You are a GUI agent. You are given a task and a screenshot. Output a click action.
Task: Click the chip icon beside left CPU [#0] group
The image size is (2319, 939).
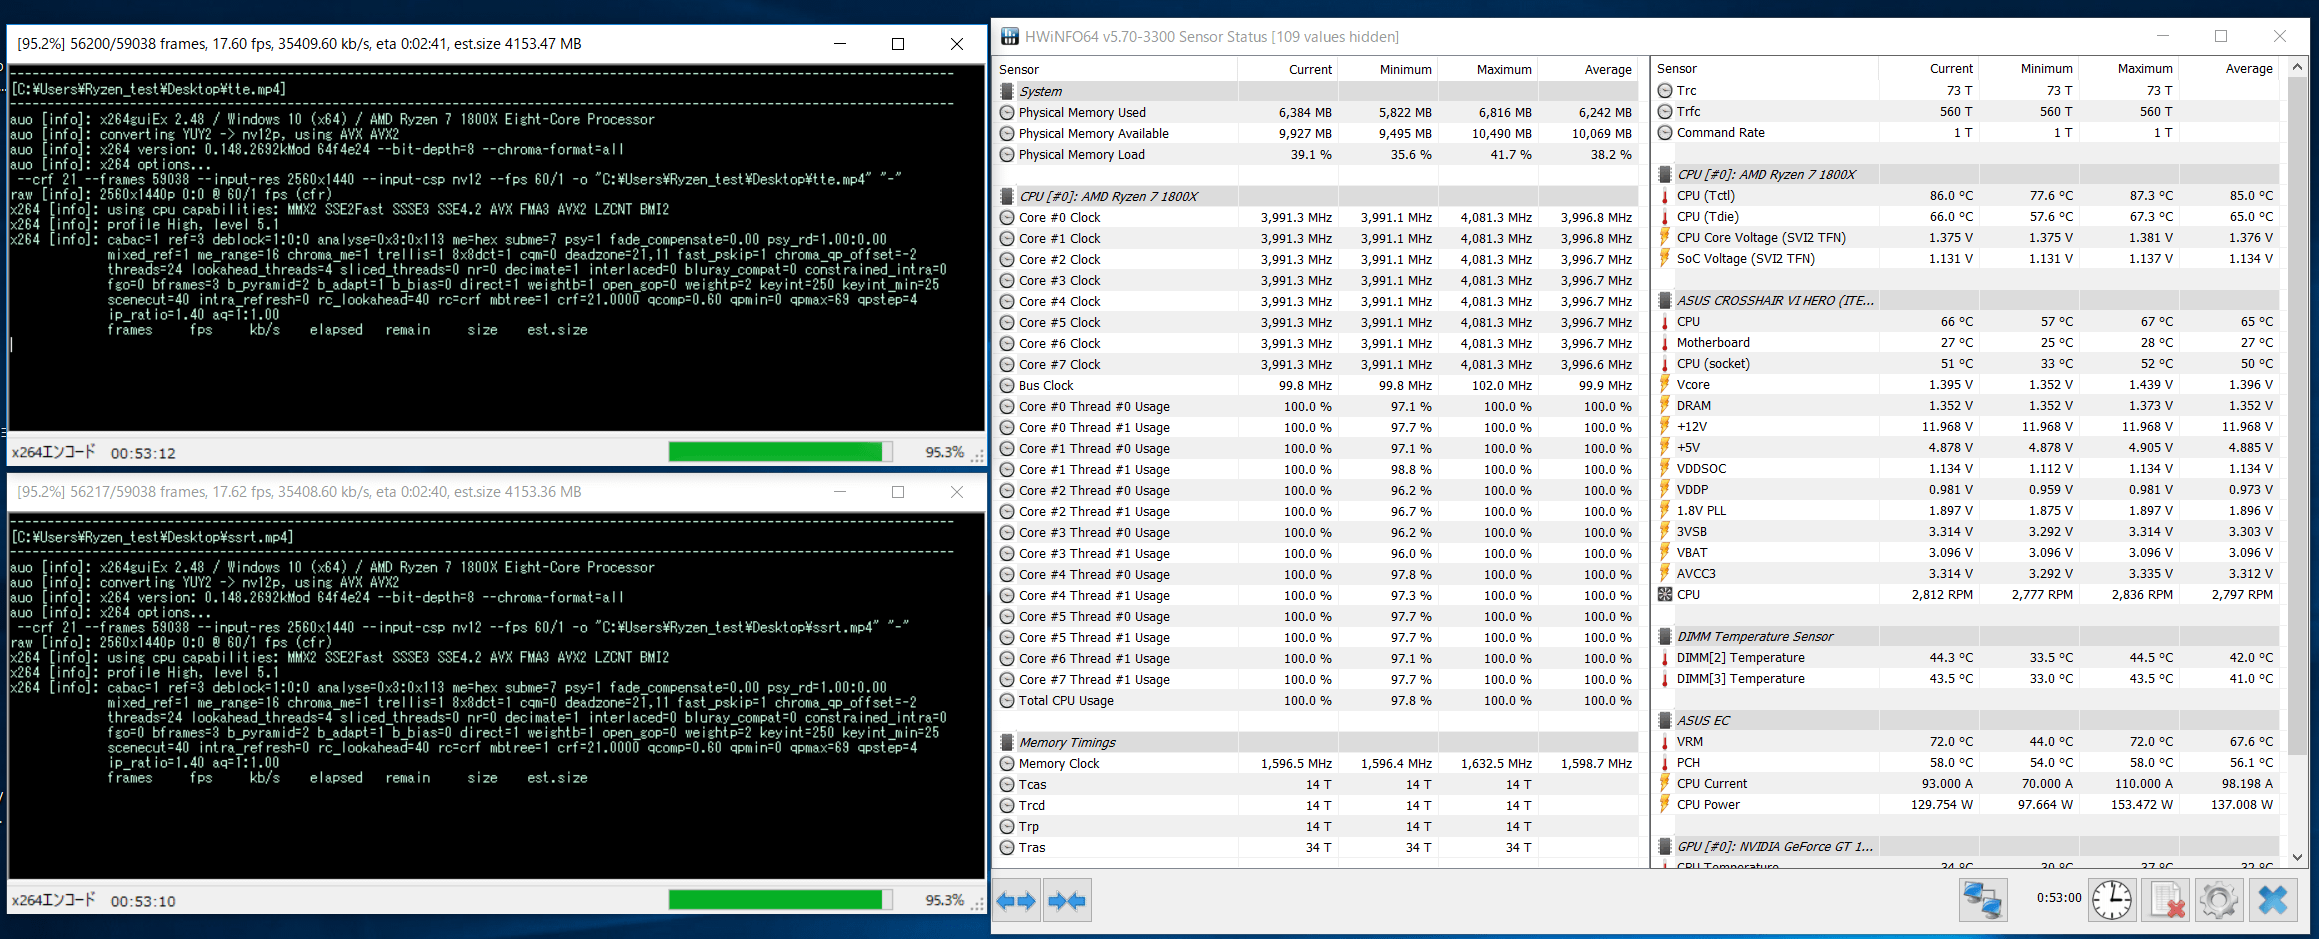1007,196
